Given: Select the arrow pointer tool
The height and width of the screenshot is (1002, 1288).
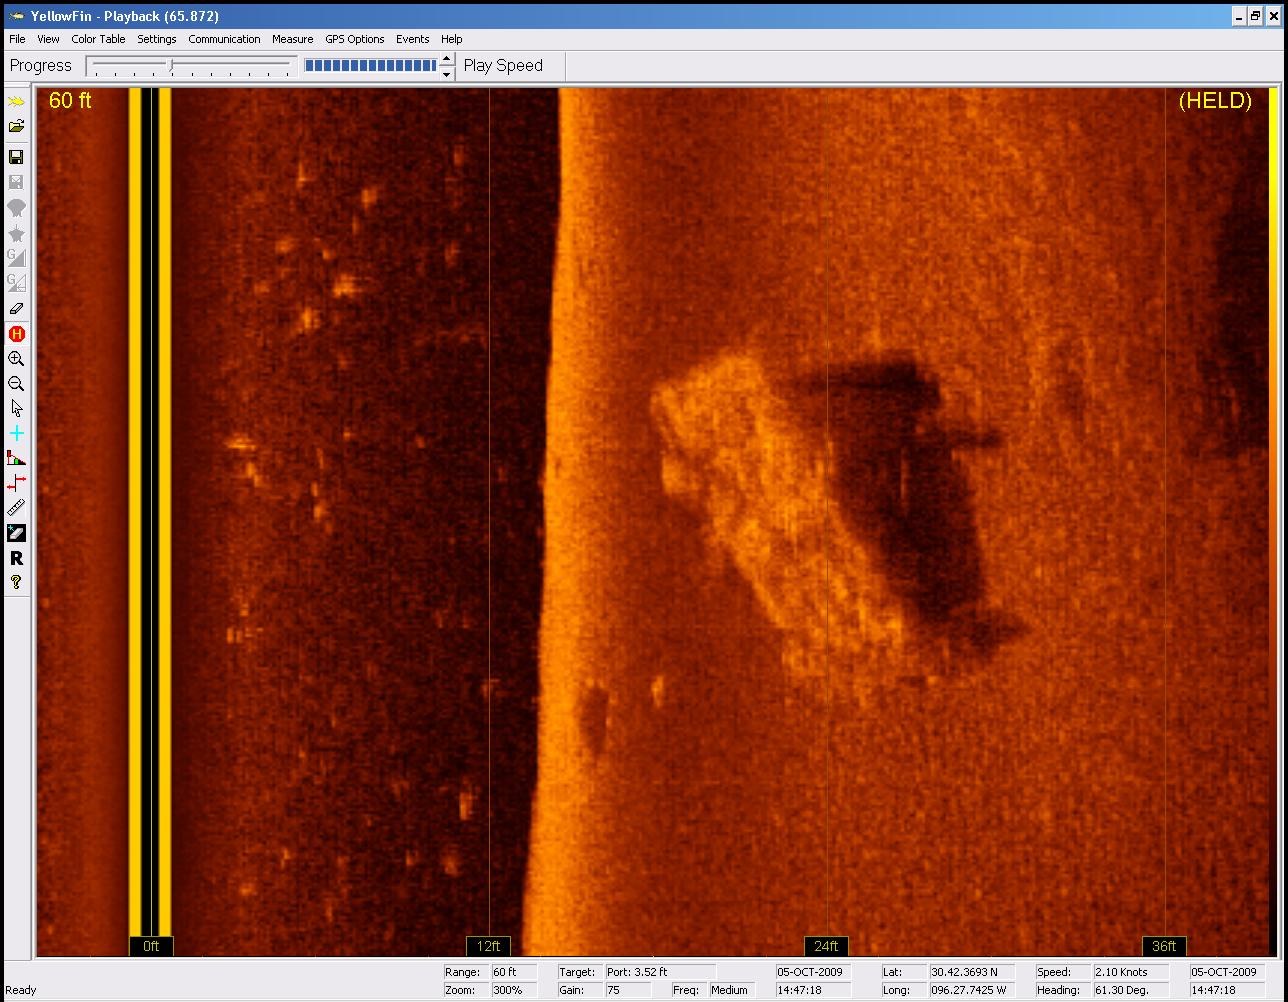Looking at the screenshot, I should tap(16, 409).
